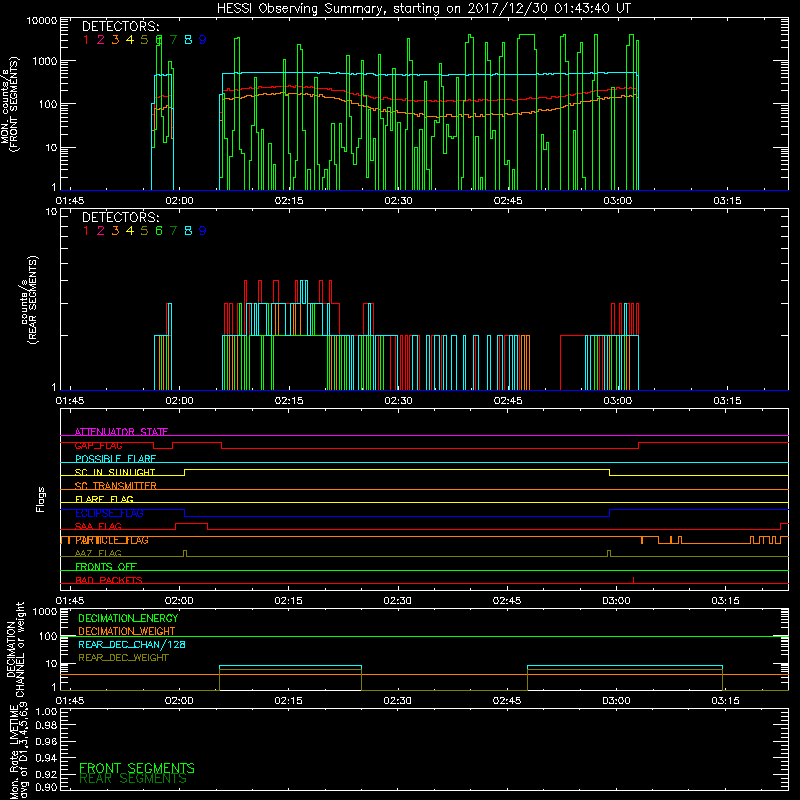This screenshot has width=800, height=800.
Task: Click the 1000 tick on the decimation axis
Action: click(x=45, y=612)
